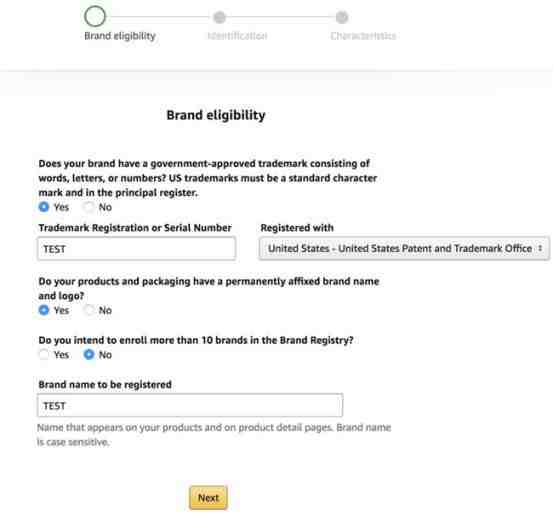Go to the Characteristics step label
Viewport: 554px width, 522px height.
click(363, 36)
